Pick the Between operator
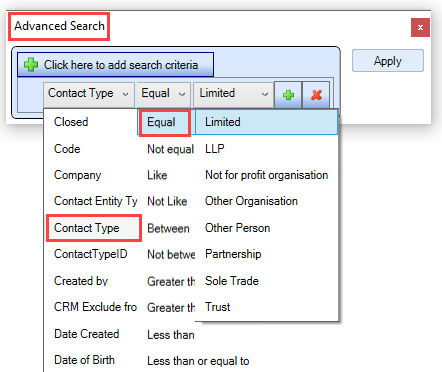 click(168, 228)
